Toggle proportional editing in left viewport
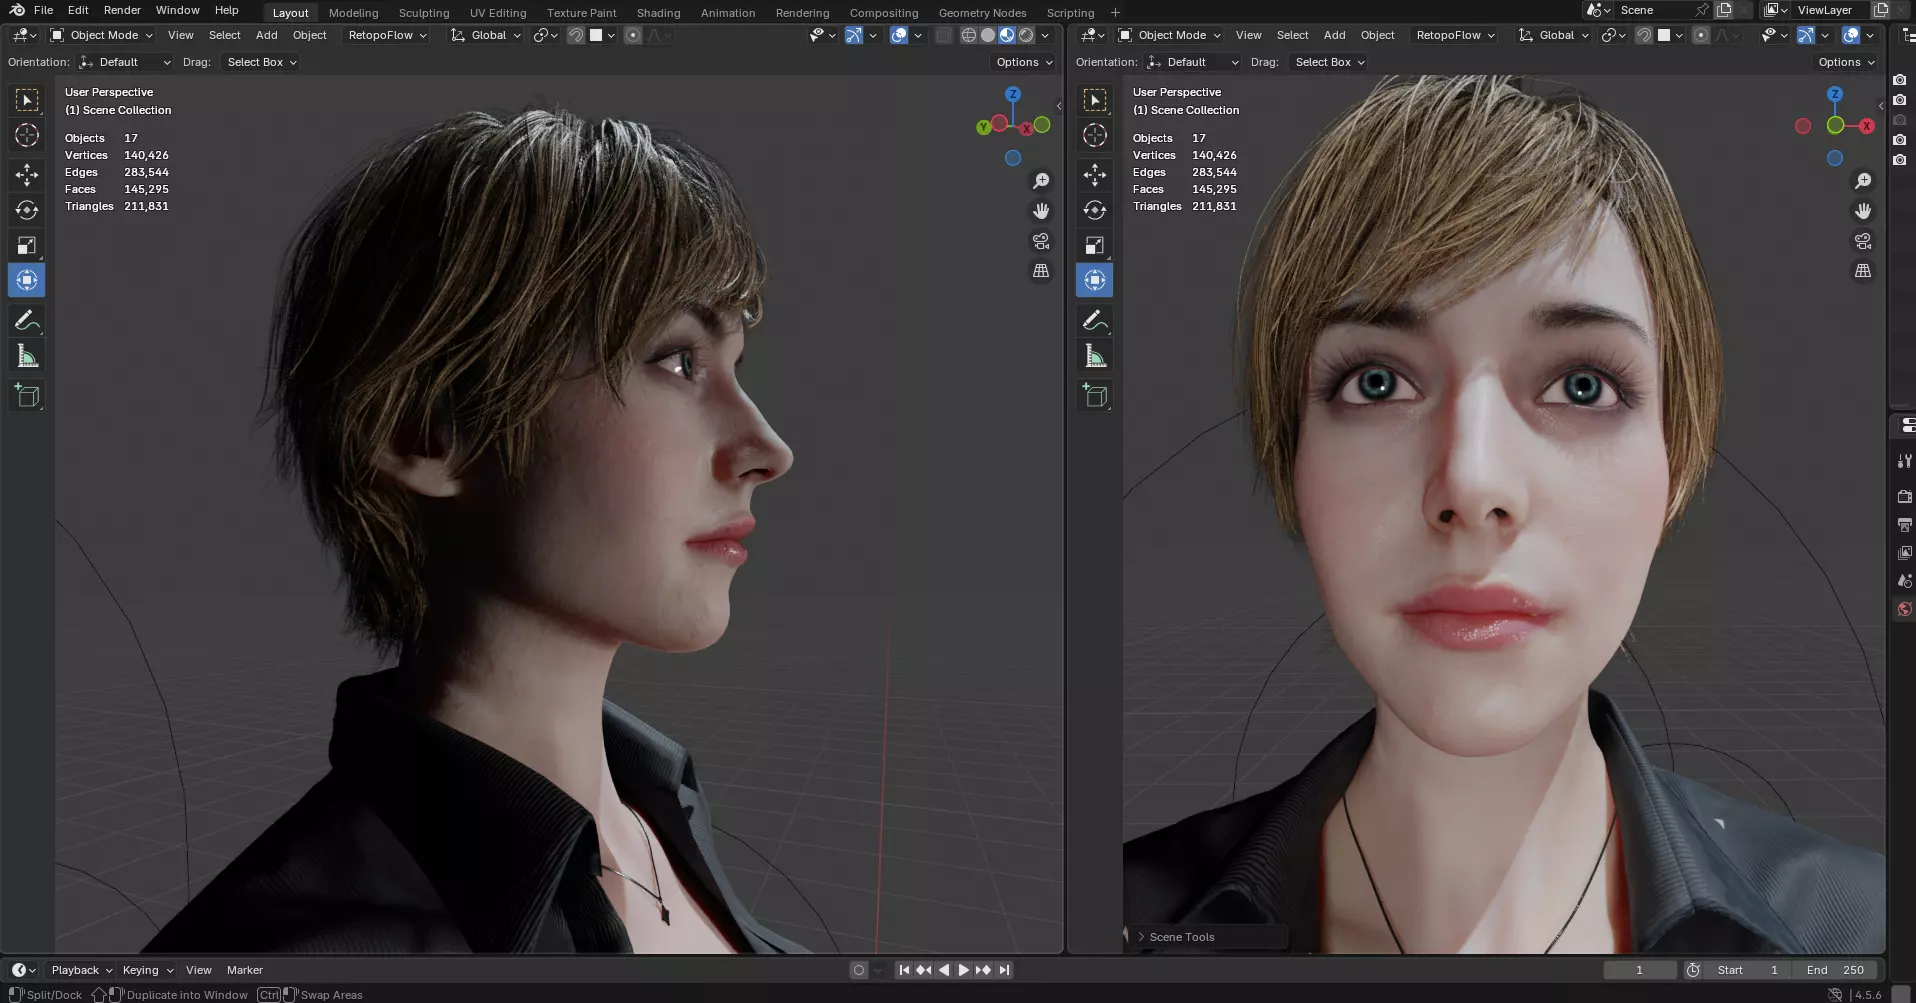This screenshot has width=1916, height=1003. pos(633,35)
